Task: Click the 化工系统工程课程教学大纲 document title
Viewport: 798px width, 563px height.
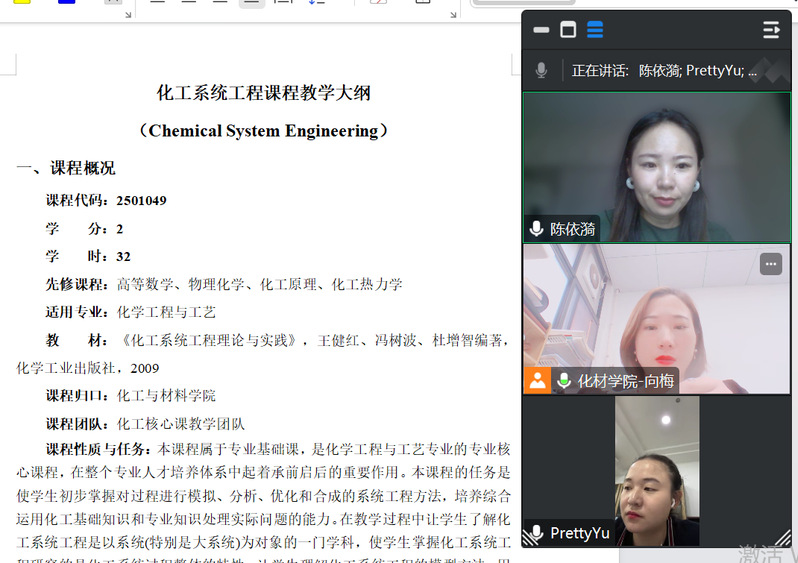Action: point(264,93)
